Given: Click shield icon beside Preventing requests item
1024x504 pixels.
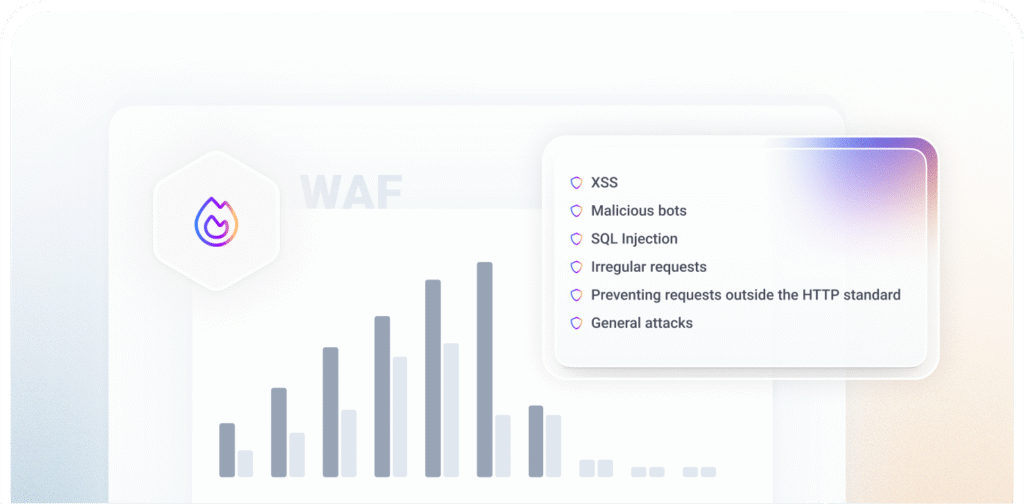Looking at the screenshot, I should (x=576, y=295).
